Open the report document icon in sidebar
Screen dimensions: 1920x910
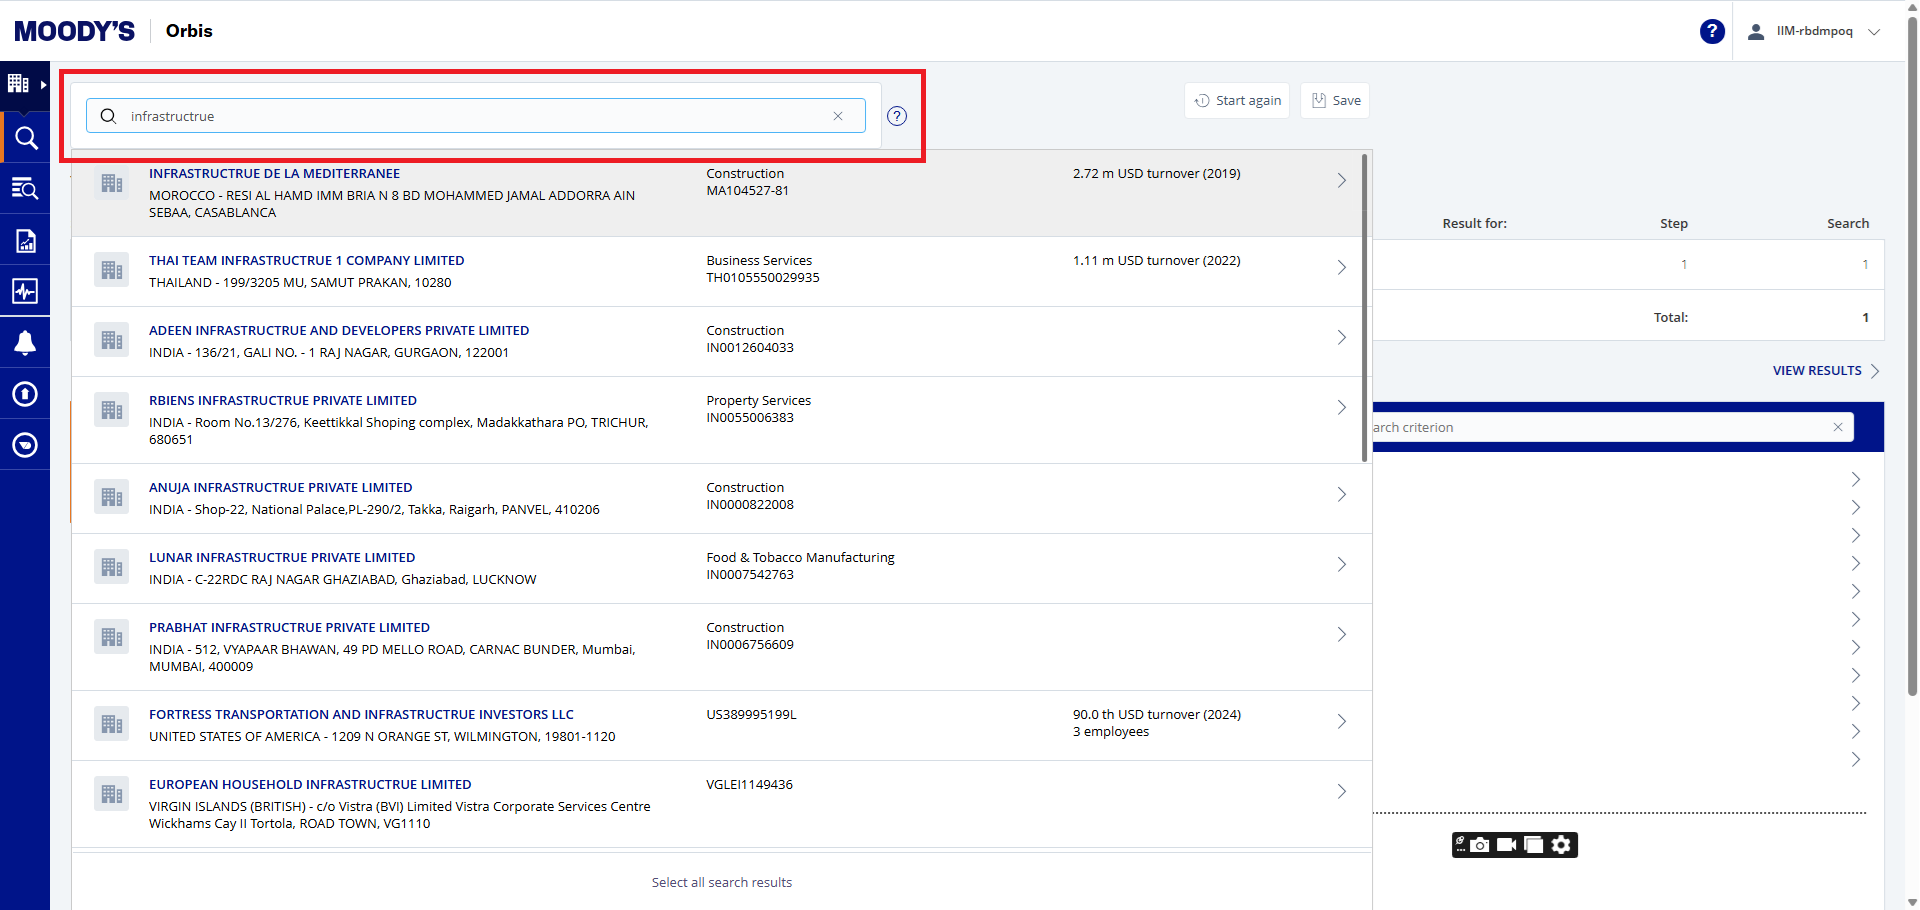pos(24,240)
